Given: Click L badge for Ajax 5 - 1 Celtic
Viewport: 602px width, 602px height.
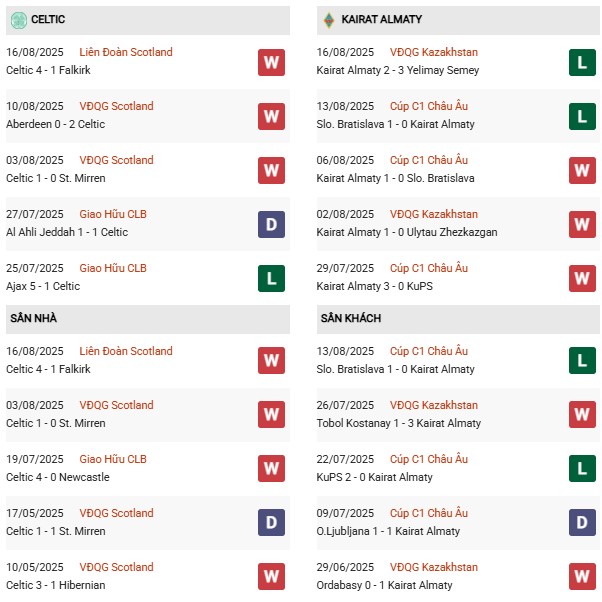Looking at the screenshot, I should (270, 278).
